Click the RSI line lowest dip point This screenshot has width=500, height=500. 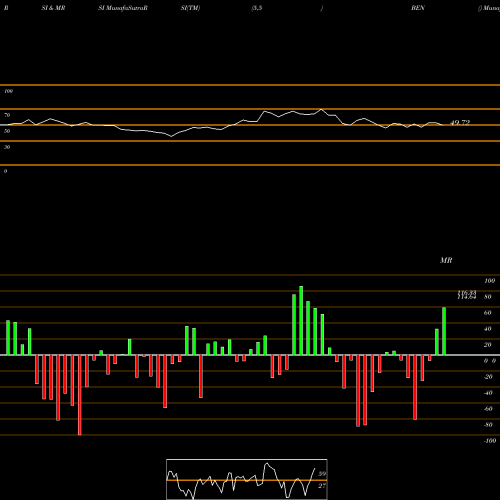click(x=172, y=136)
